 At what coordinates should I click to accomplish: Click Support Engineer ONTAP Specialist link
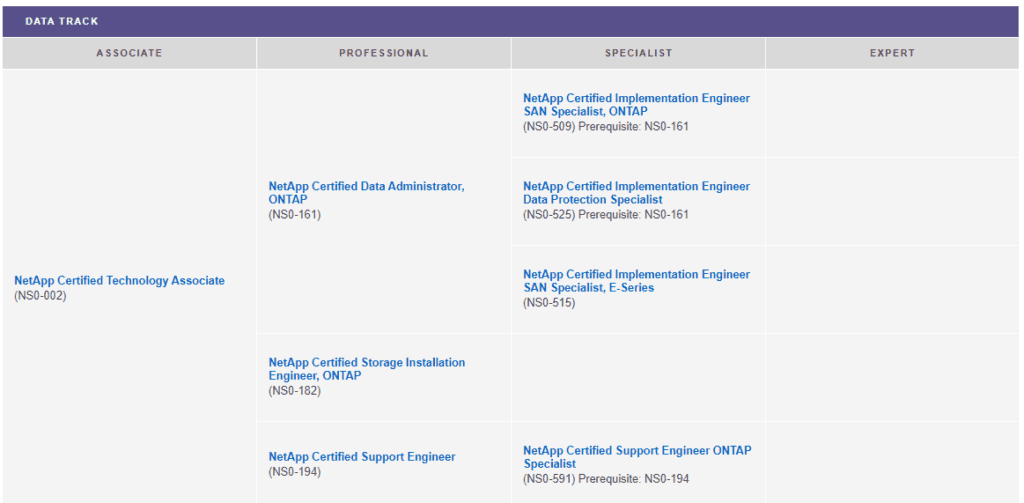pyautogui.click(x=636, y=457)
